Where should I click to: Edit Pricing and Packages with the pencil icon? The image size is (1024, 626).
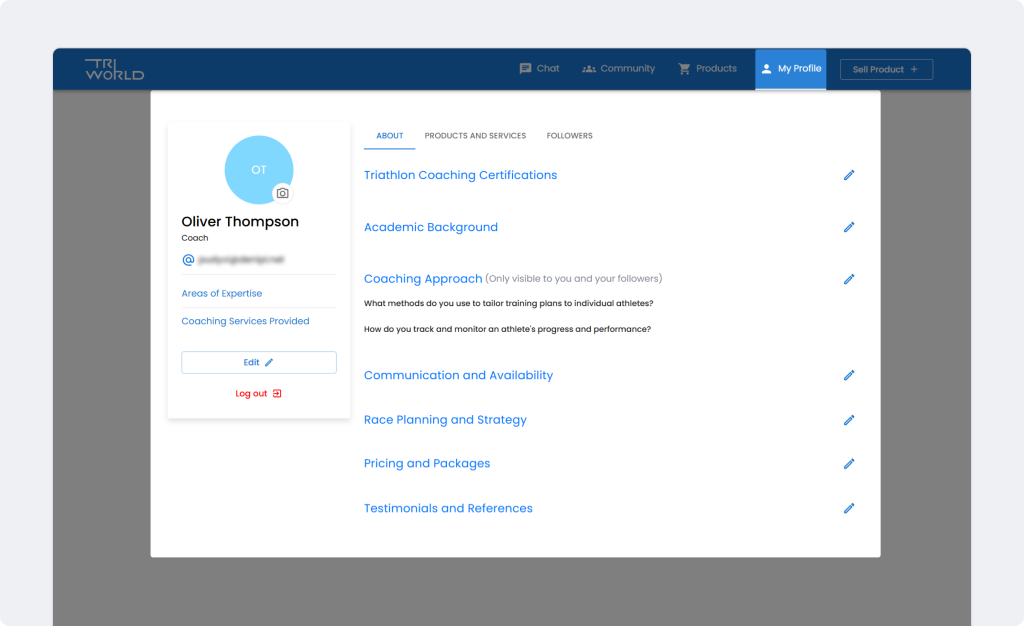(x=849, y=464)
